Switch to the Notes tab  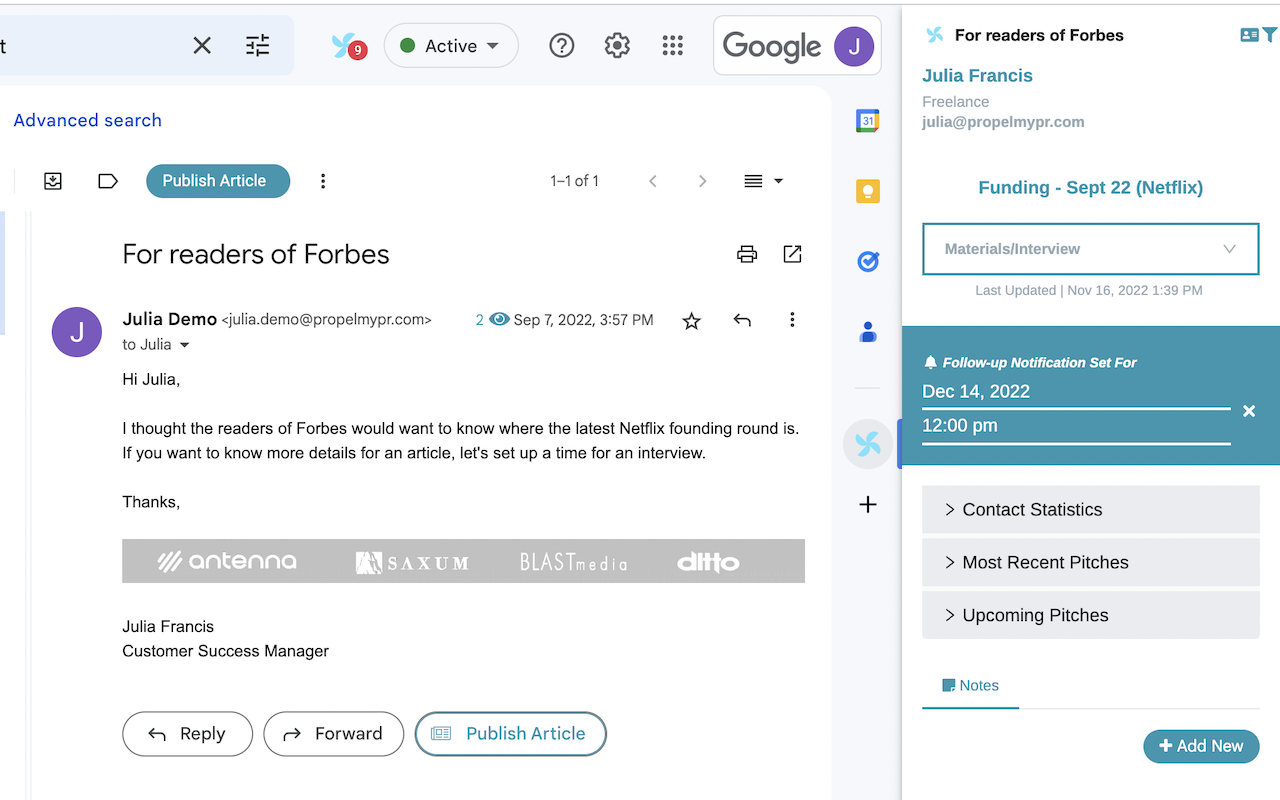click(970, 685)
